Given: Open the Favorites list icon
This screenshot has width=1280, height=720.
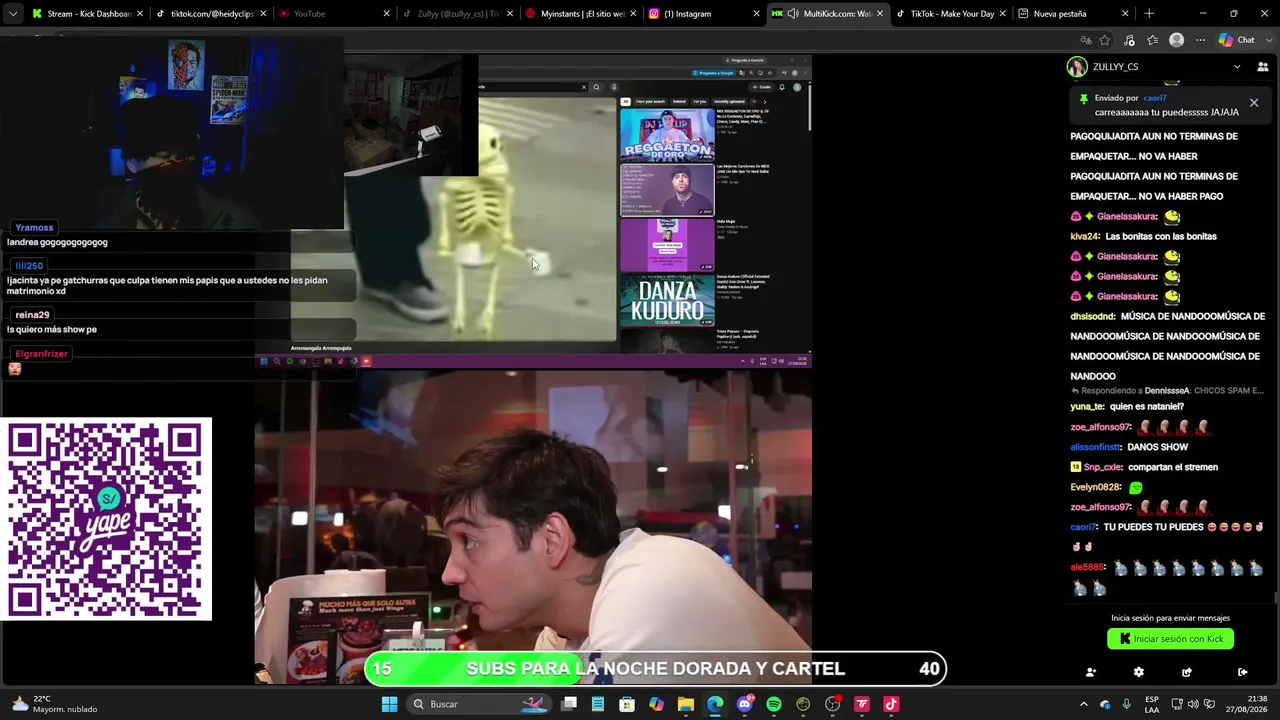Looking at the screenshot, I should (x=1153, y=40).
